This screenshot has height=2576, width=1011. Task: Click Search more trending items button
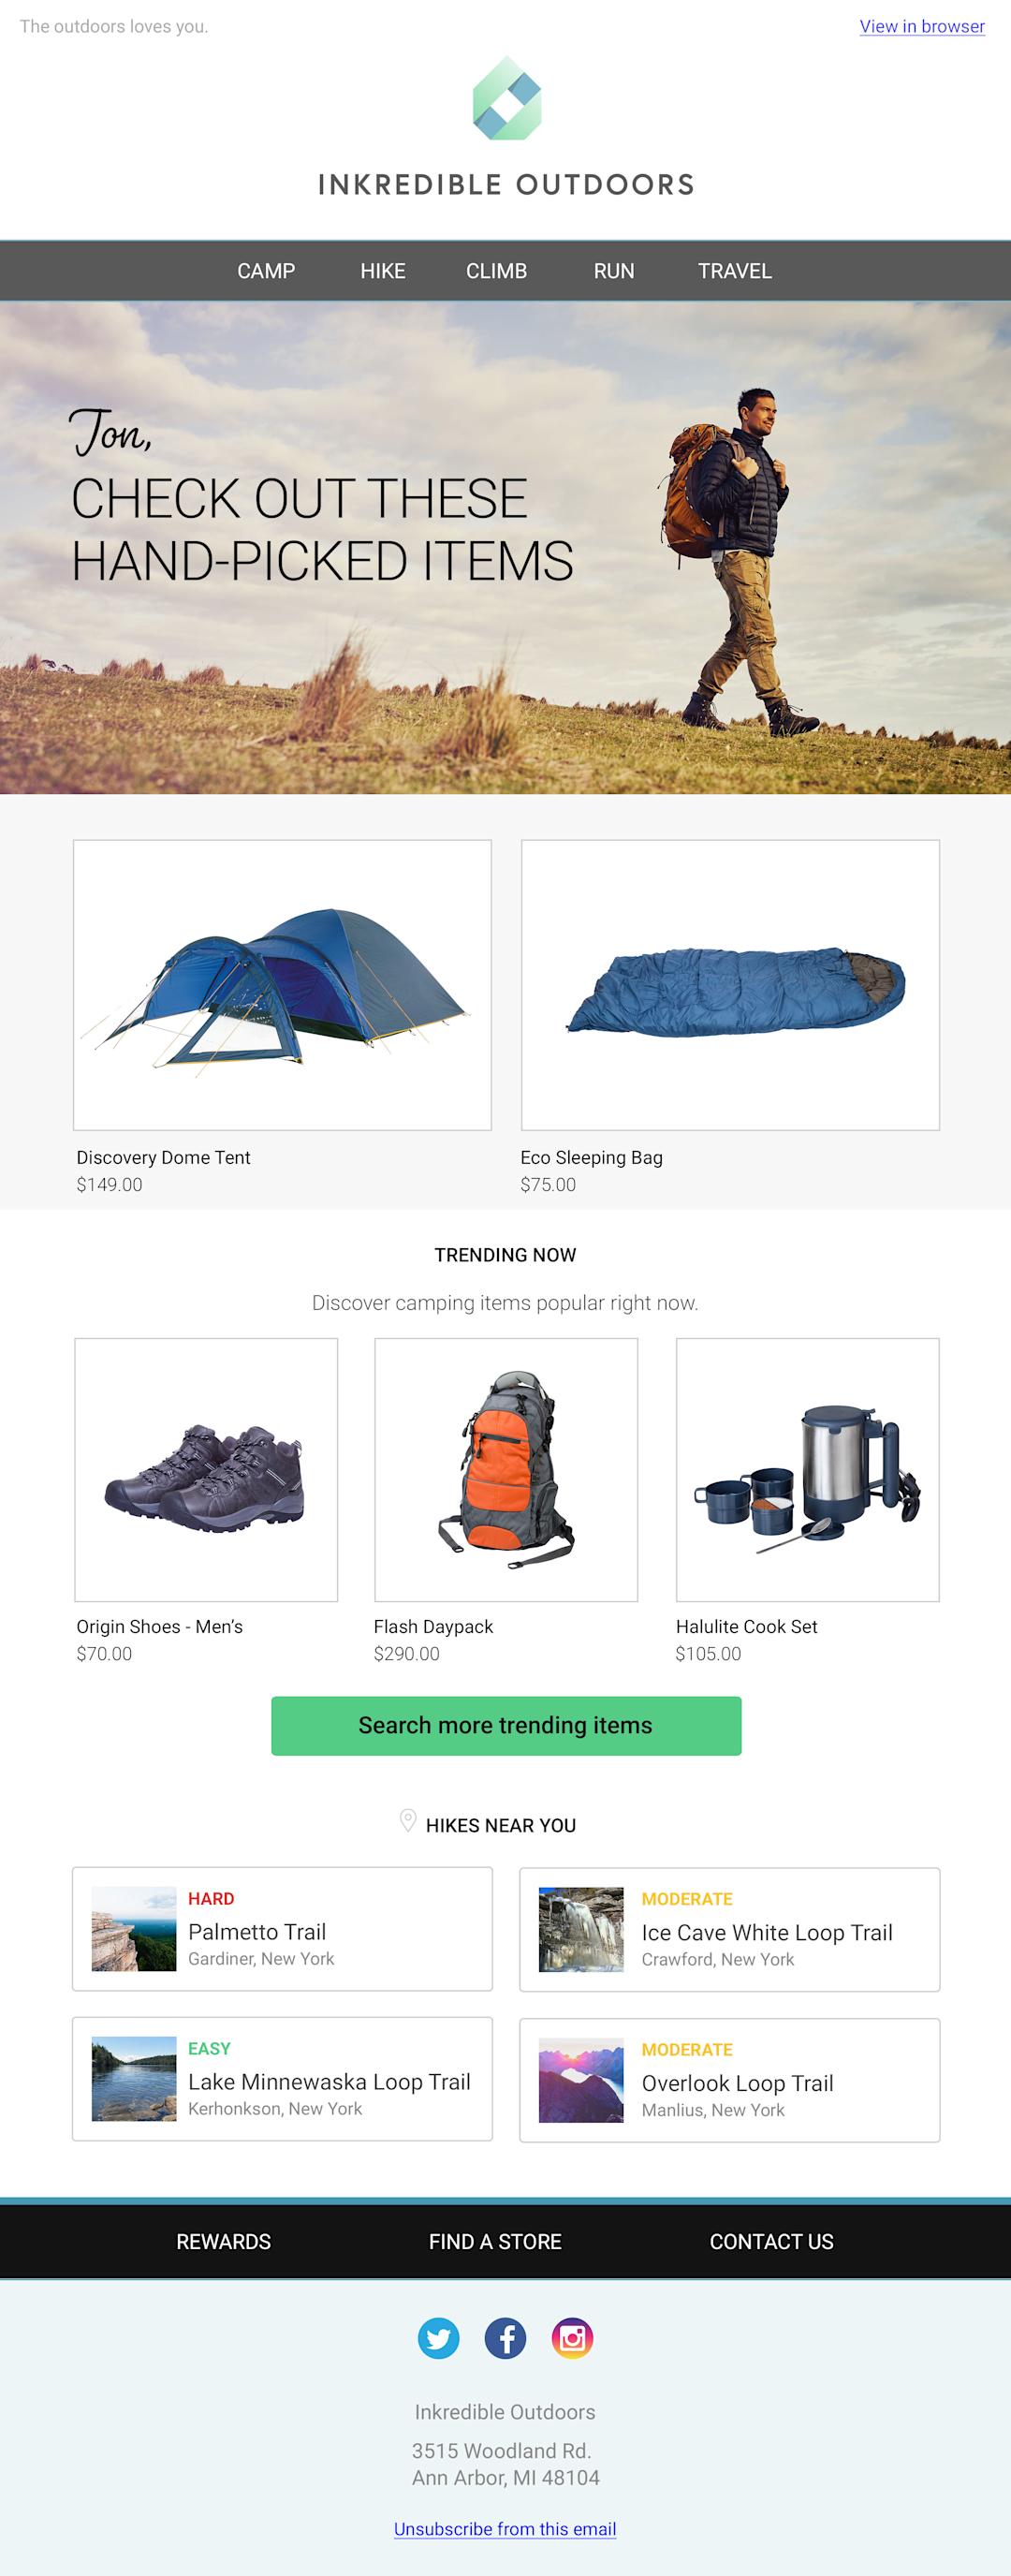[506, 1725]
